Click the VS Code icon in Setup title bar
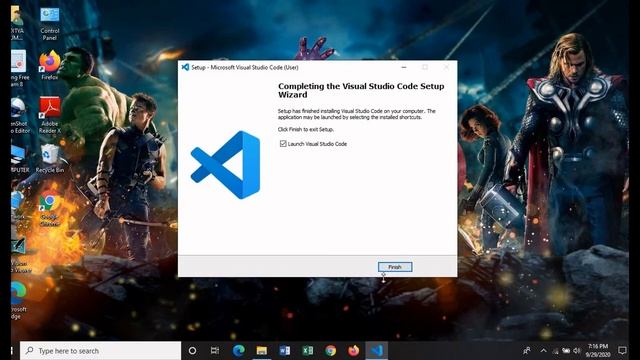The height and width of the screenshot is (360, 640). pyautogui.click(x=185, y=67)
